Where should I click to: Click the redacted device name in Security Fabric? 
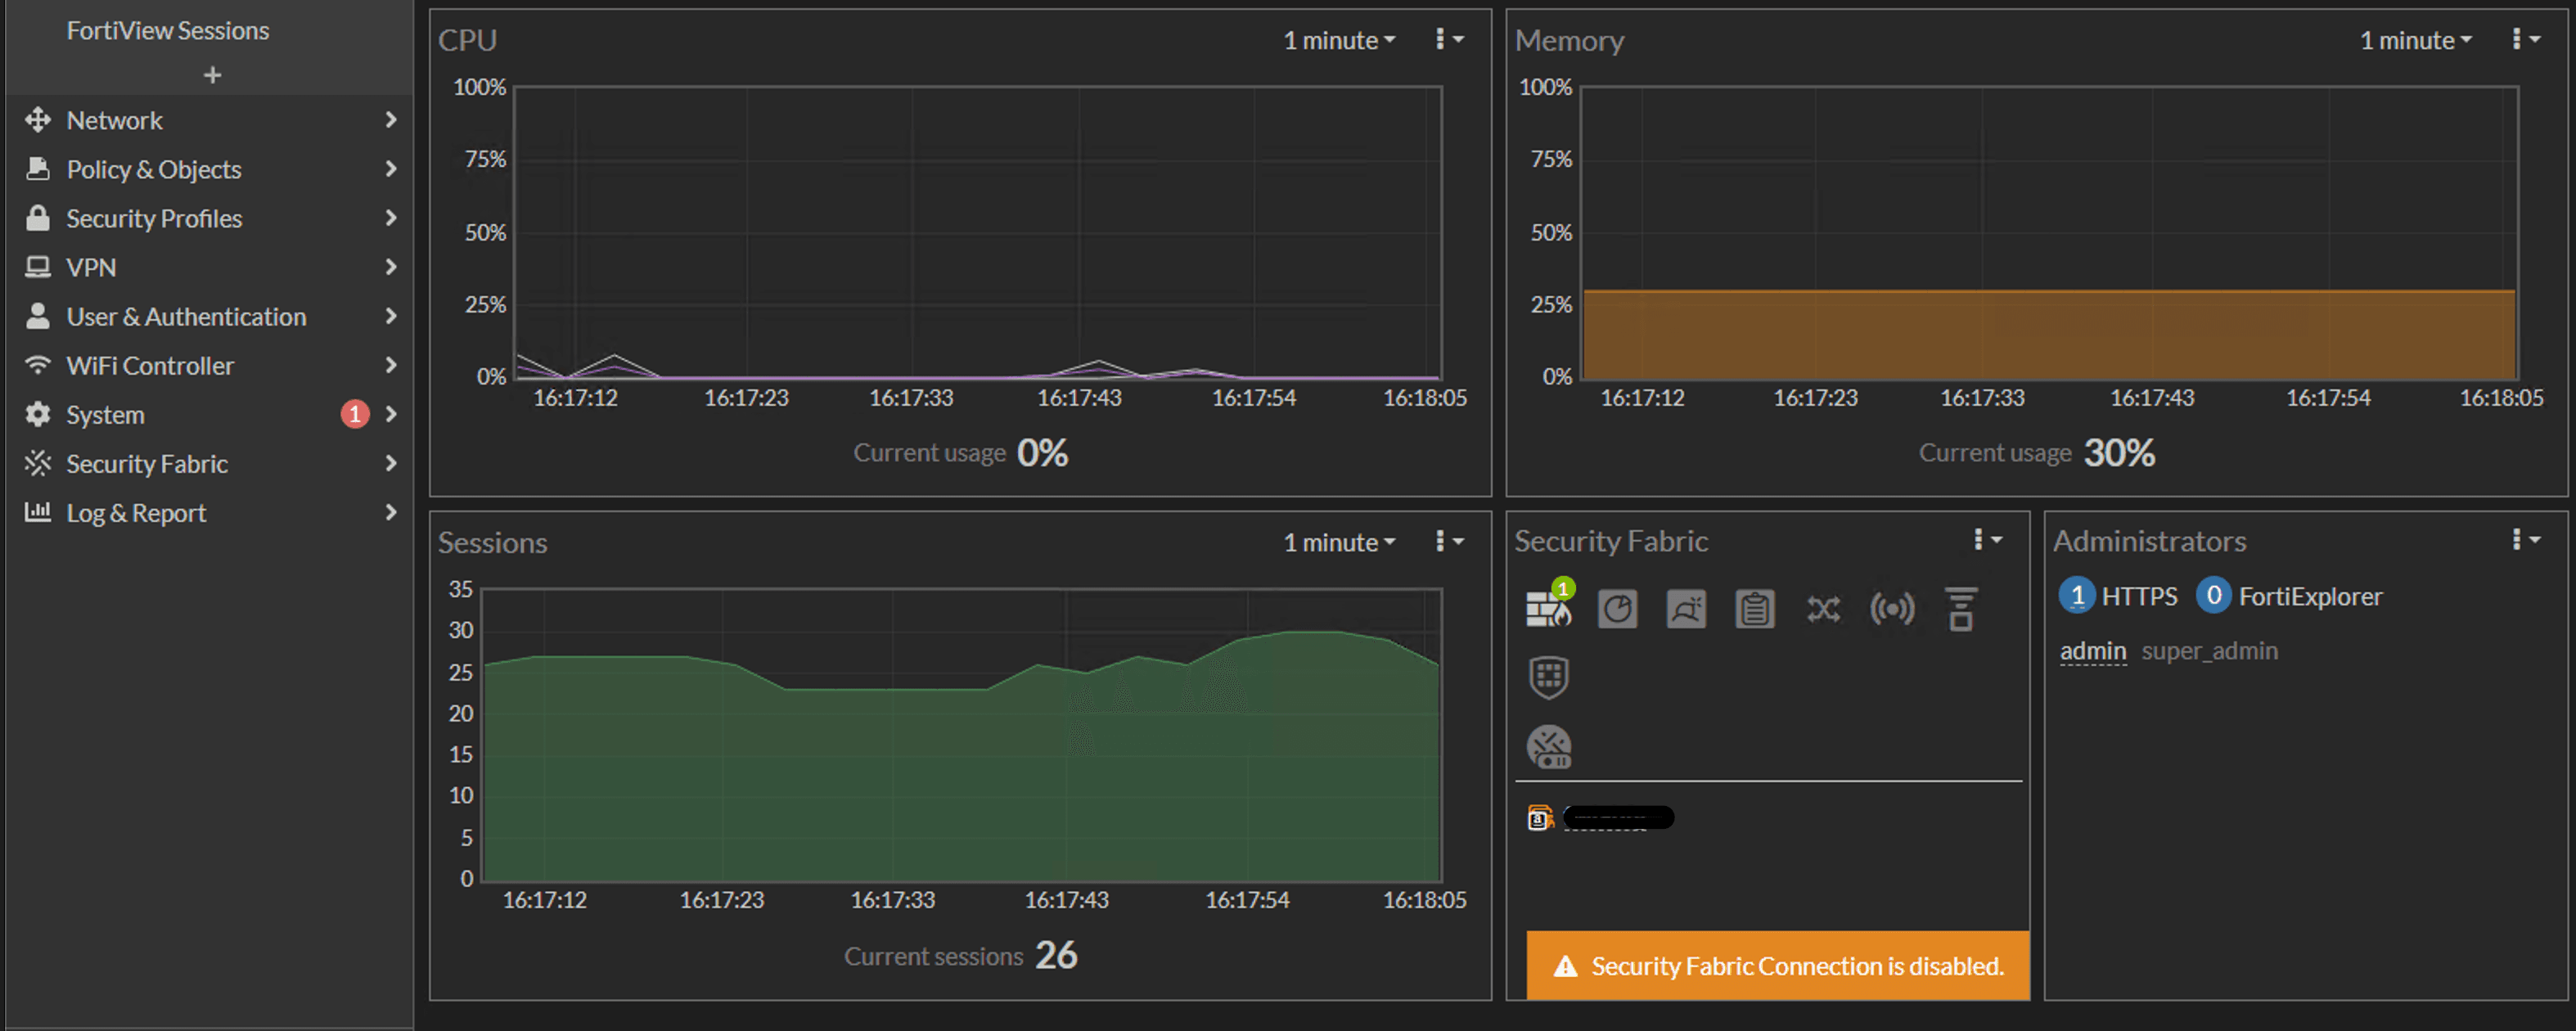coord(1618,818)
